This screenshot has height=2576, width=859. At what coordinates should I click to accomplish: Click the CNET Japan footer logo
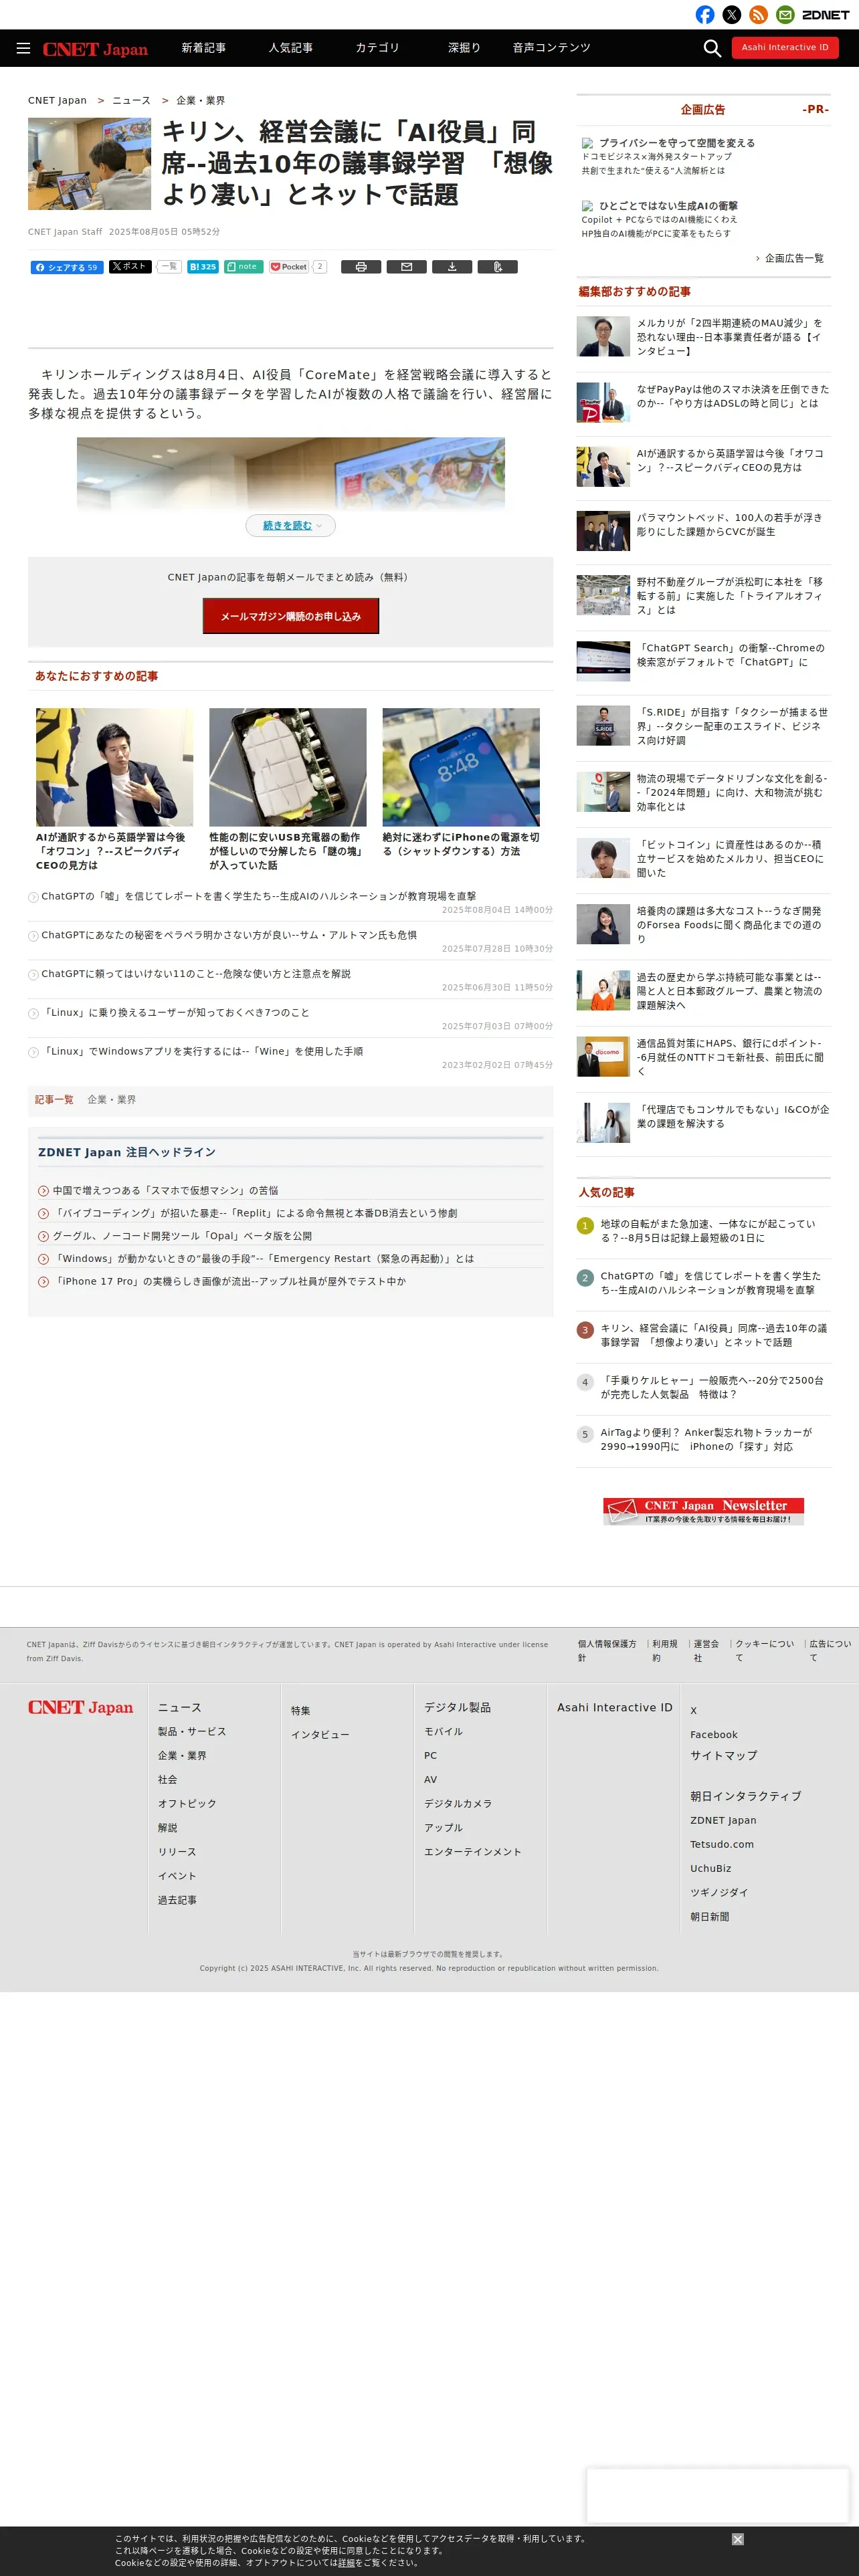coord(80,1707)
